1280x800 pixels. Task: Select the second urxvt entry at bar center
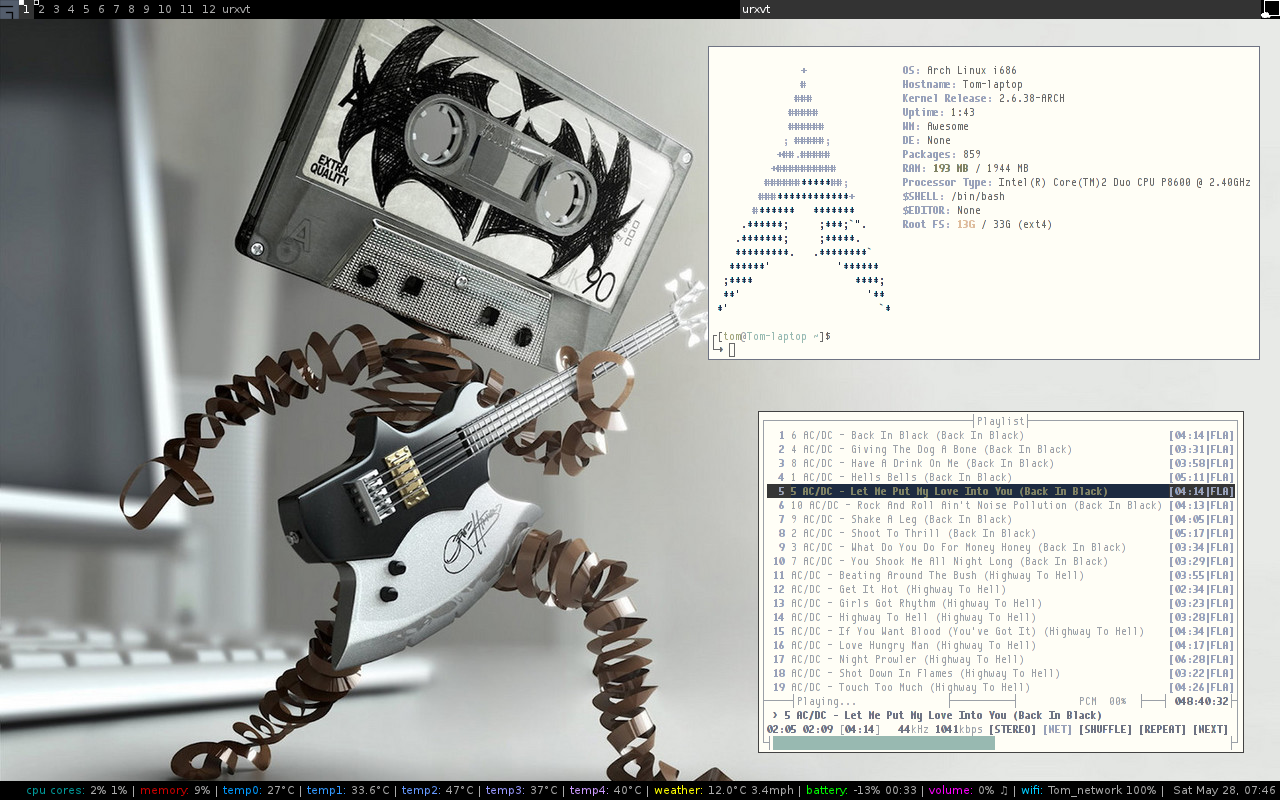coord(1000,9)
